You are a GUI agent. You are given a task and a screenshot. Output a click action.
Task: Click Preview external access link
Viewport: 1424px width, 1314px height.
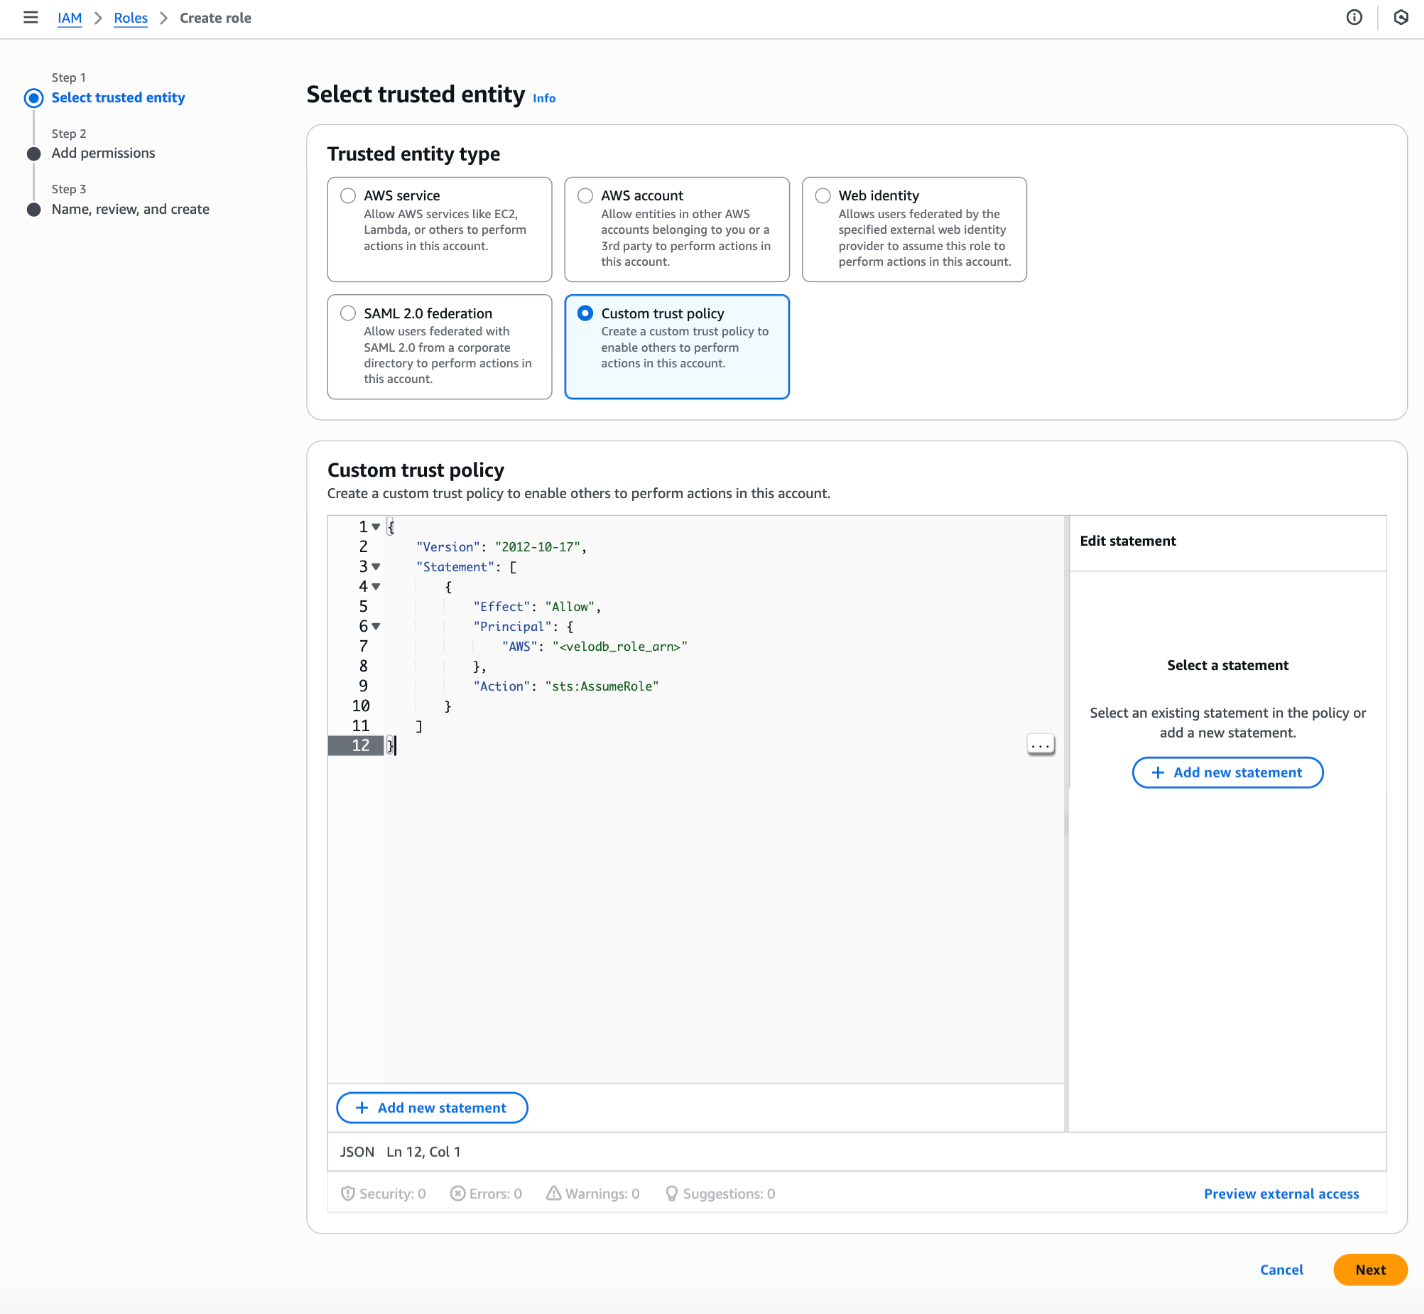click(1281, 1194)
